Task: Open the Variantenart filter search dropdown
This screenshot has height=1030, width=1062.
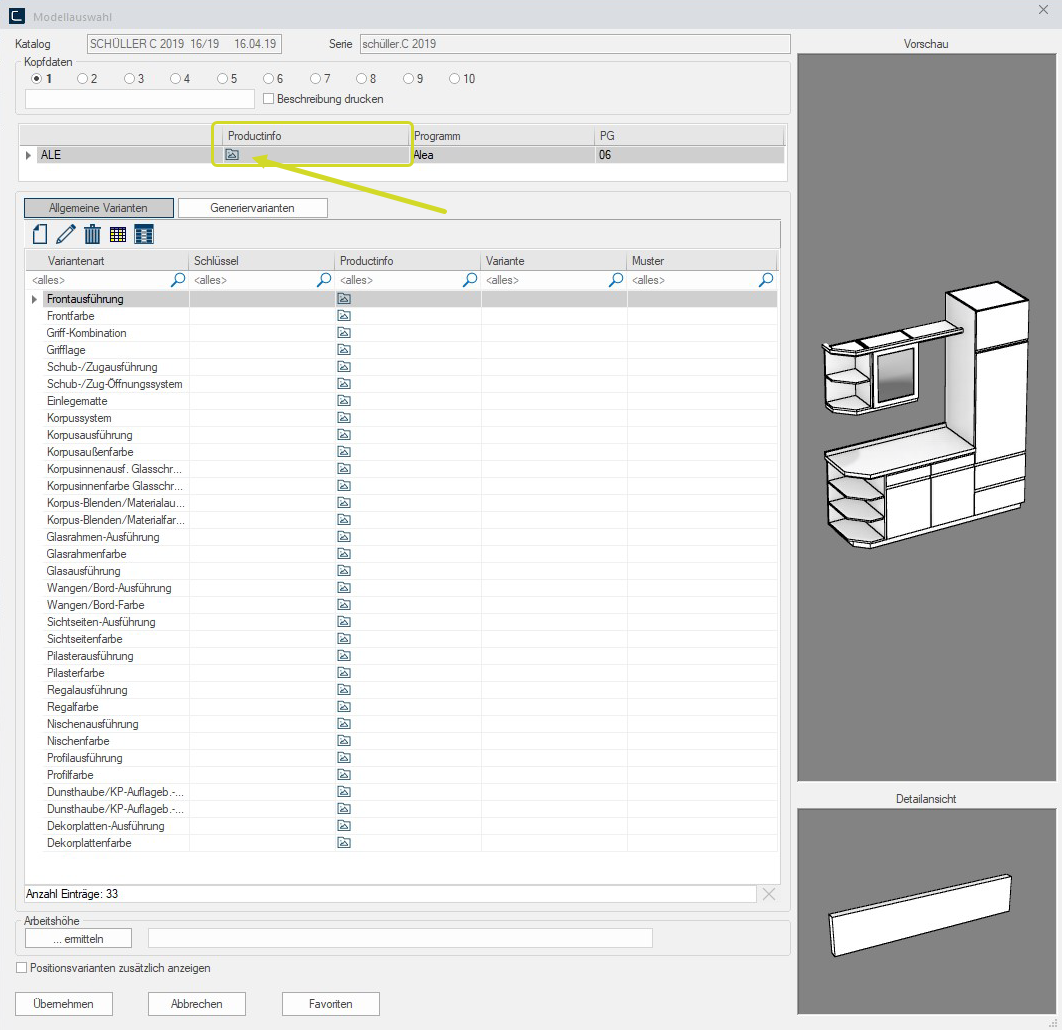Action: pos(178,281)
